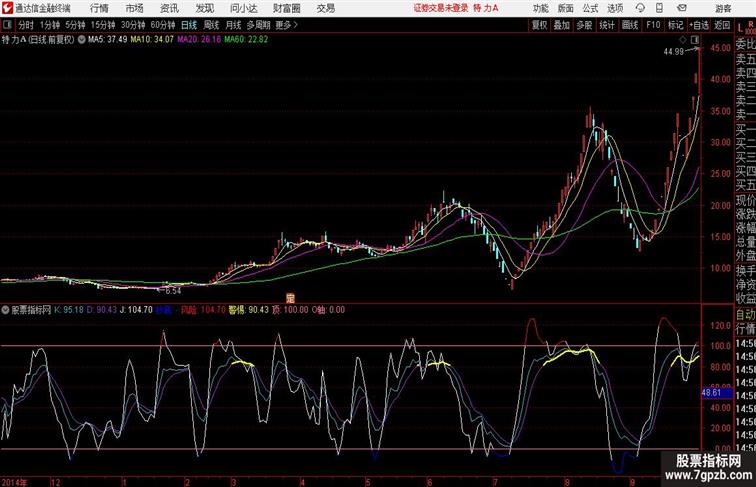Click the 叠加 overlay button
This screenshot has width=756, height=487.
562,25
